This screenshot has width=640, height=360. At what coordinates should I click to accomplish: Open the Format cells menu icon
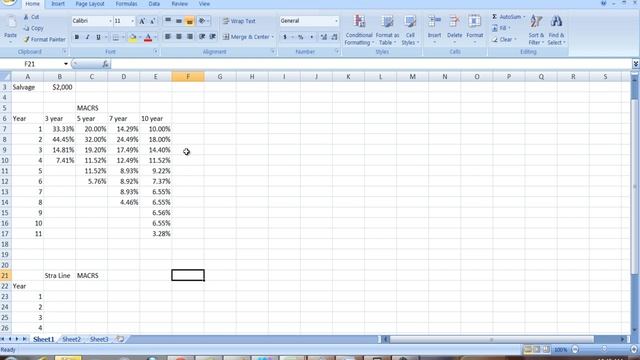pyautogui.click(x=474, y=21)
